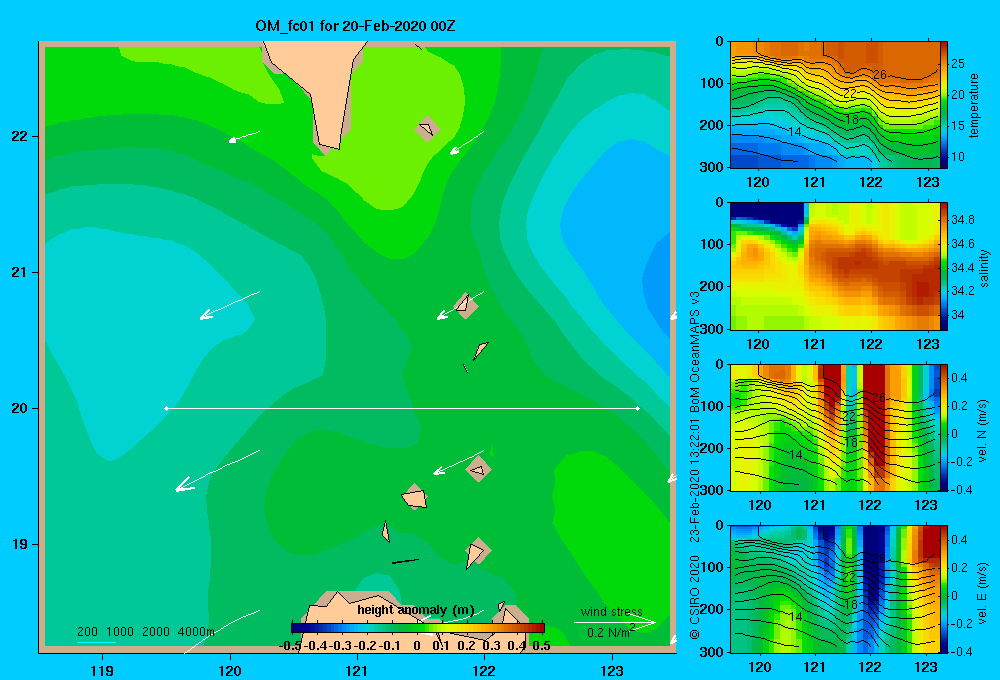Image resolution: width=1000 pixels, height=680 pixels.
Task: Click the 'salinity' color bar label
Action: tap(984, 268)
